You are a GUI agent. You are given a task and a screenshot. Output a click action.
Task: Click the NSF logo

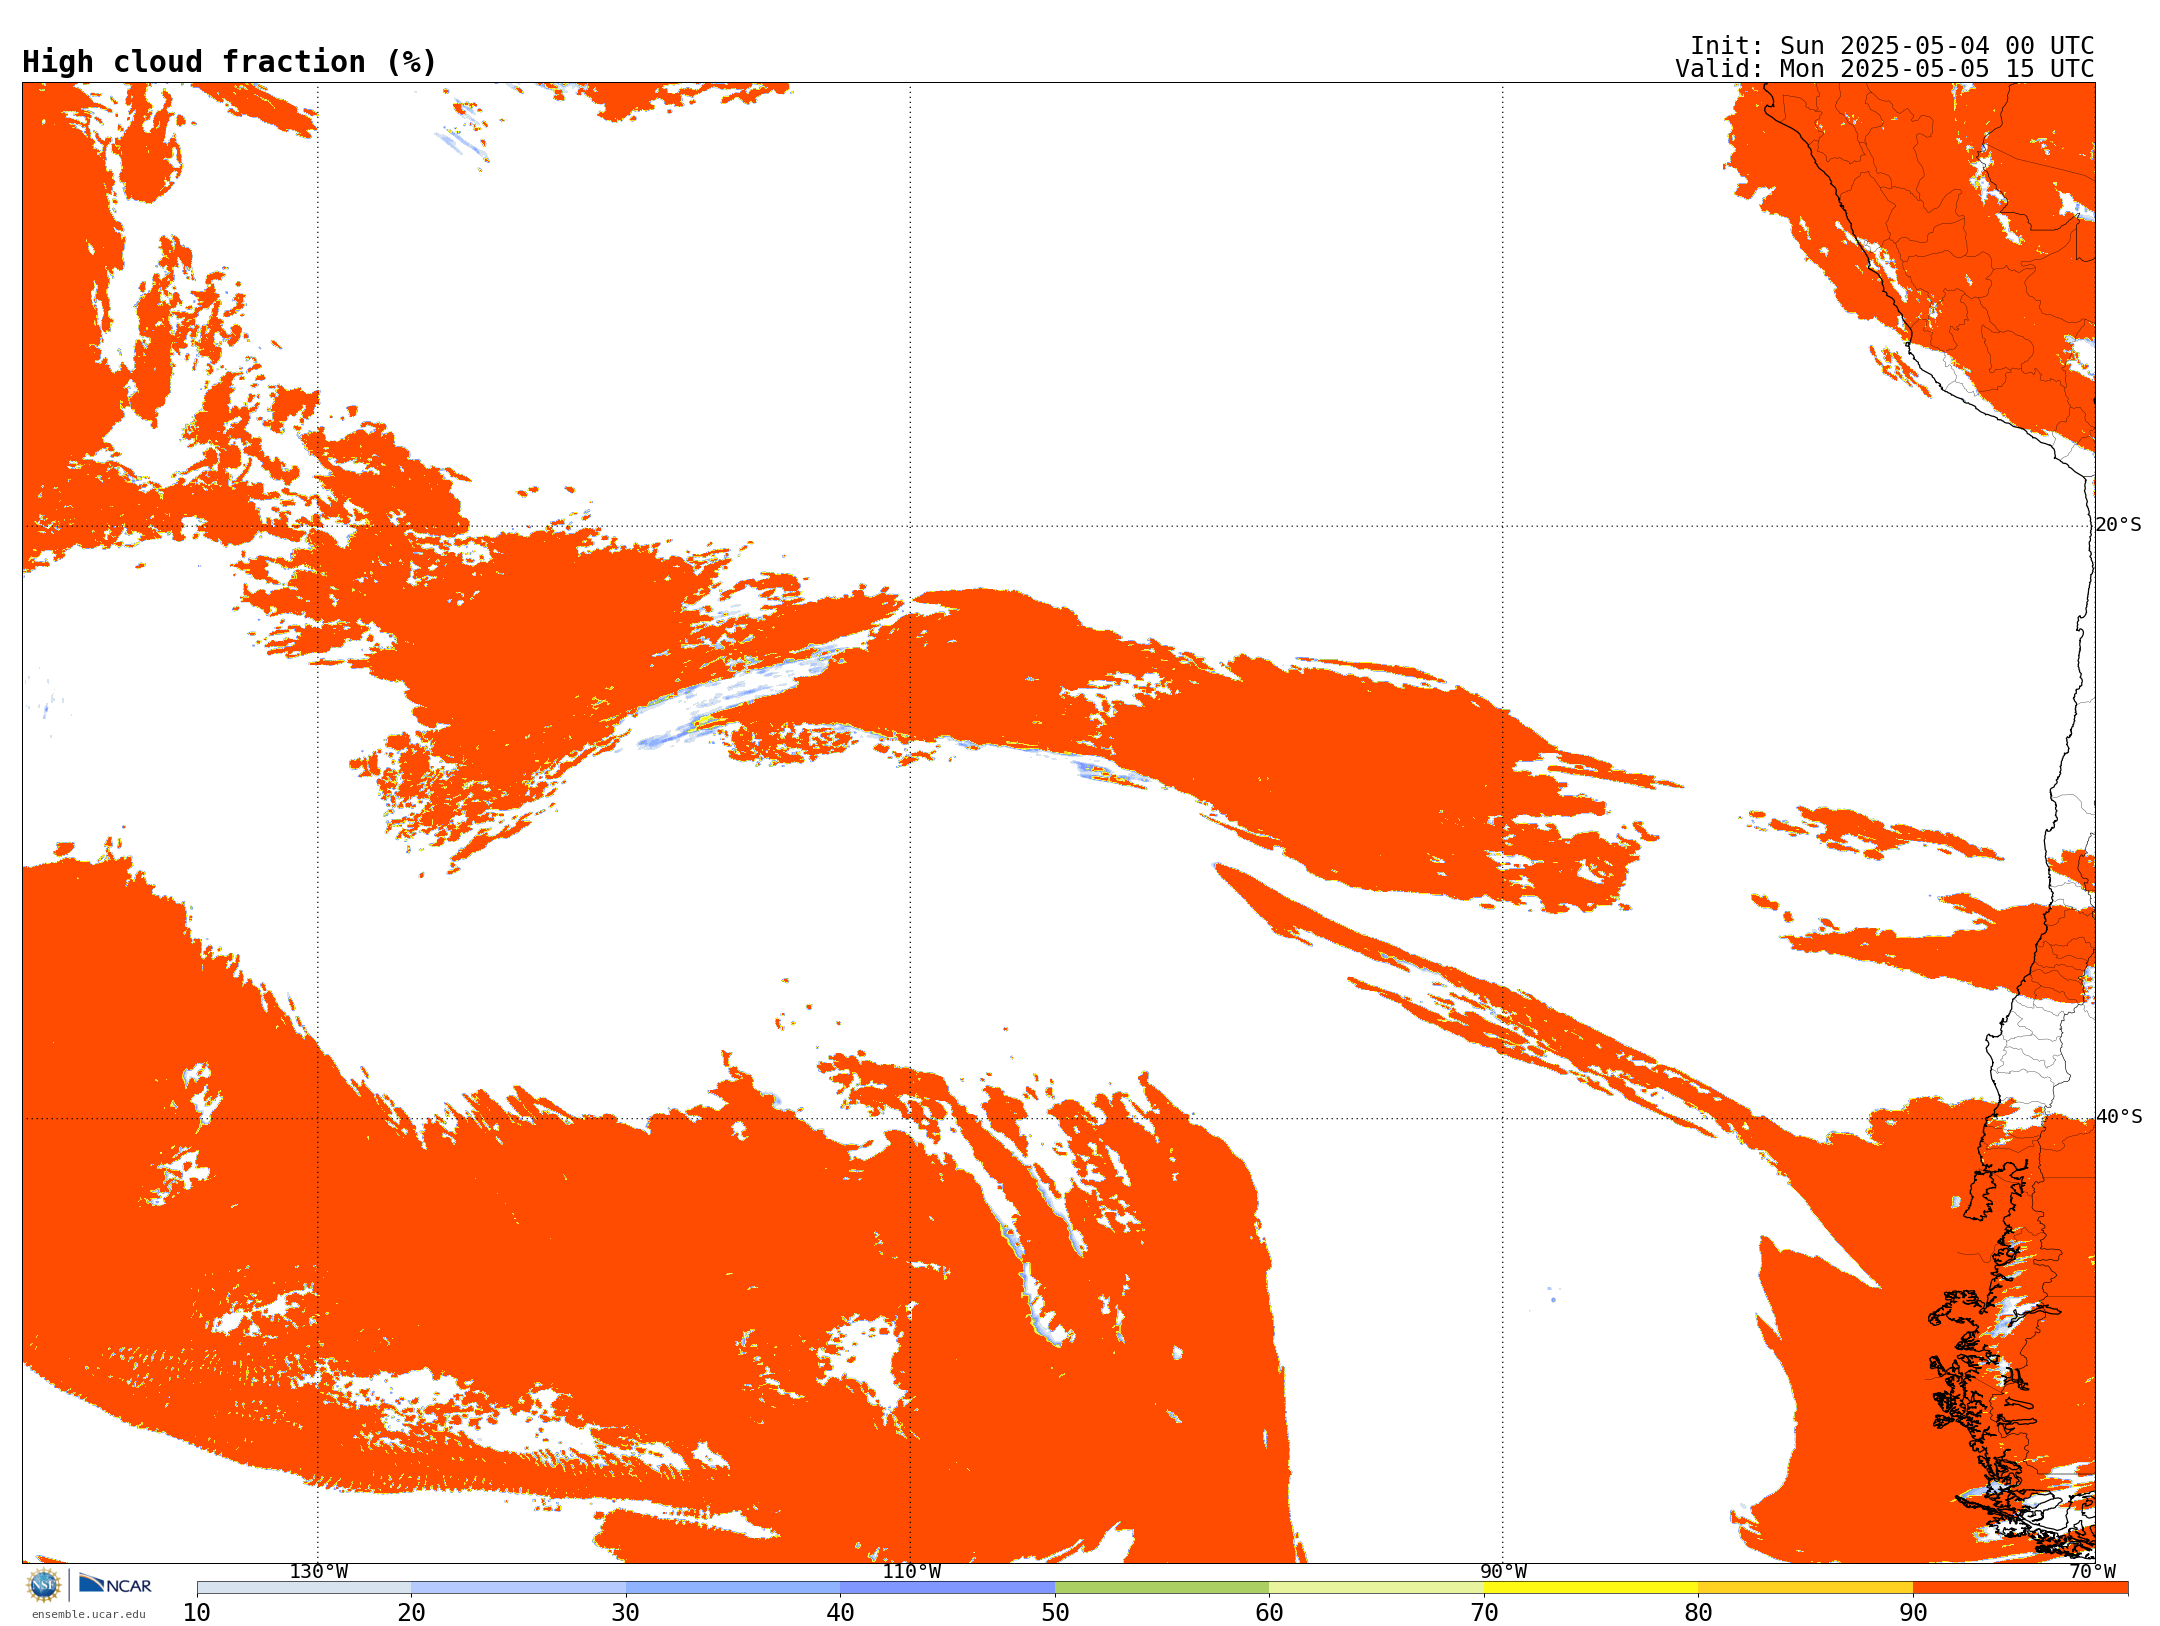(x=44, y=1585)
